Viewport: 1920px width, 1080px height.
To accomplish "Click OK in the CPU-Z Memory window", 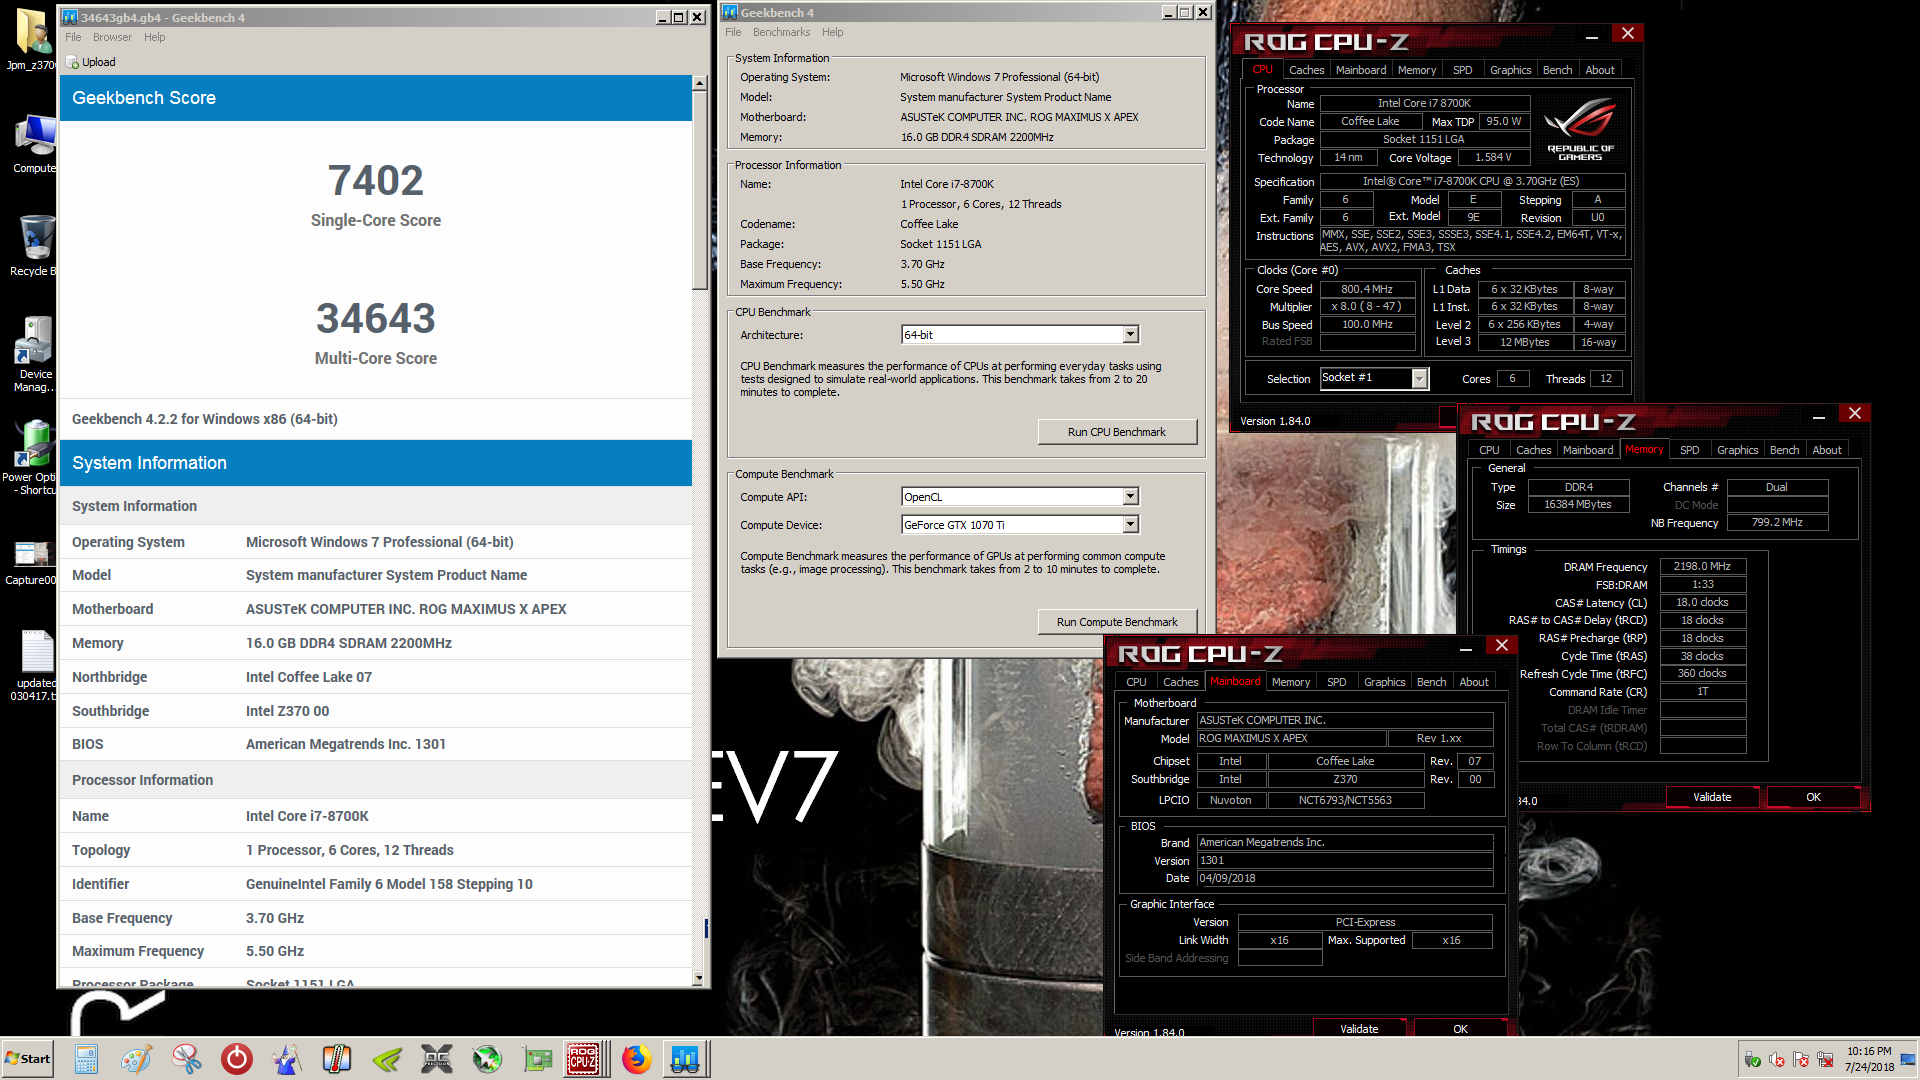I will pyautogui.click(x=1813, y=797).
